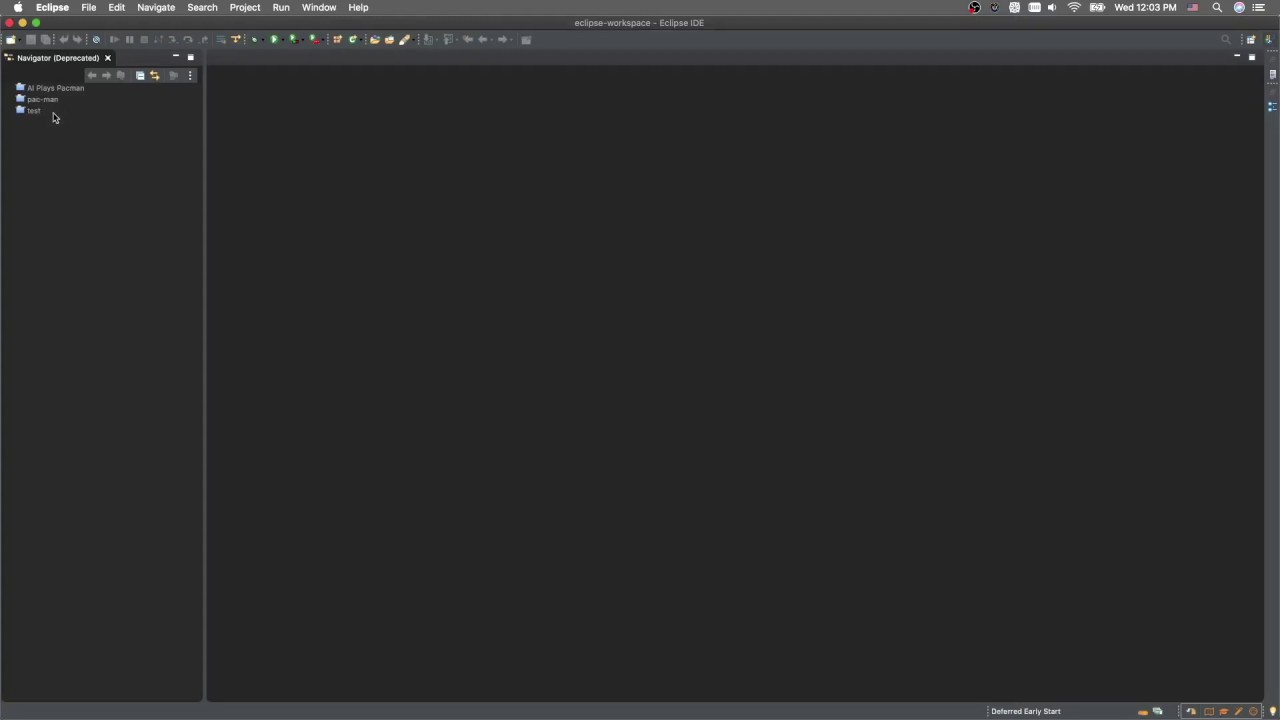
Task: Click the Back navigation arrow in main toolbar
Action: pyautogui.click(x=483, y=40)
